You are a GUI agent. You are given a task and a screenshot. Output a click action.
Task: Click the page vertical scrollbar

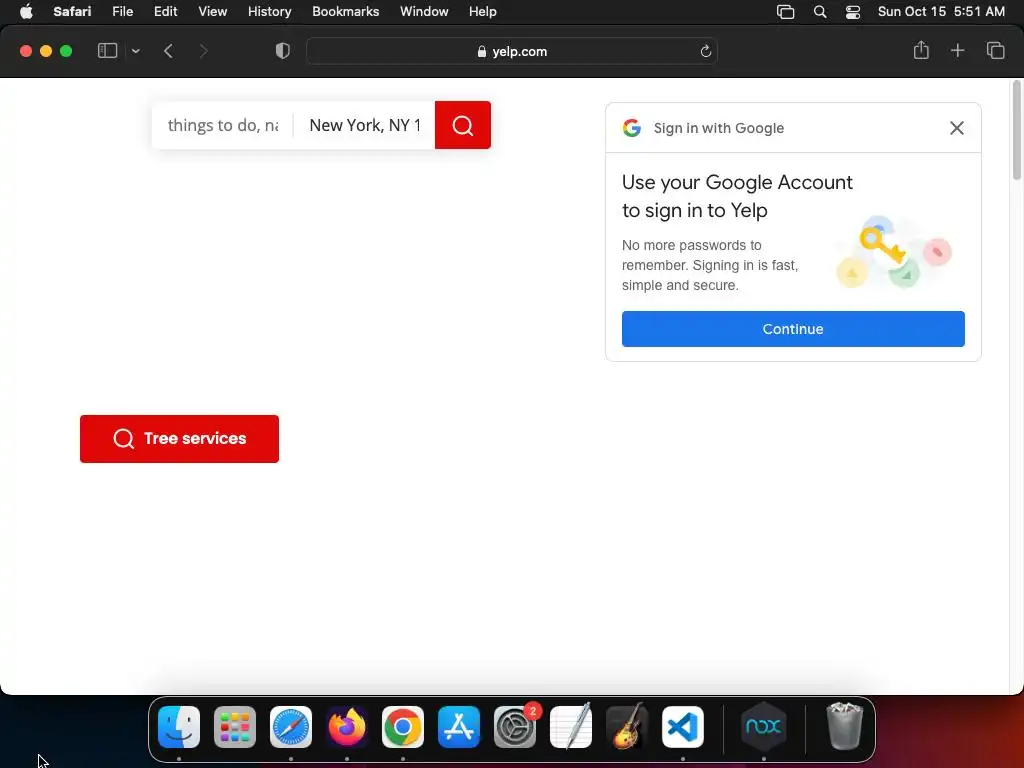coord(1017,129)
